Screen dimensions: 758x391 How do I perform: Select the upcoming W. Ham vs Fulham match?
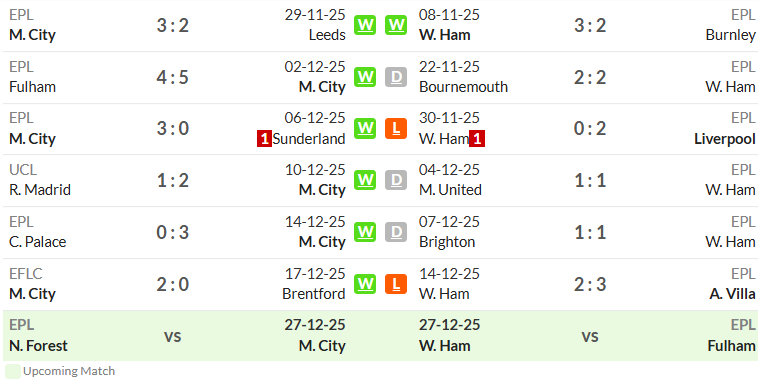tap(587, 335)
